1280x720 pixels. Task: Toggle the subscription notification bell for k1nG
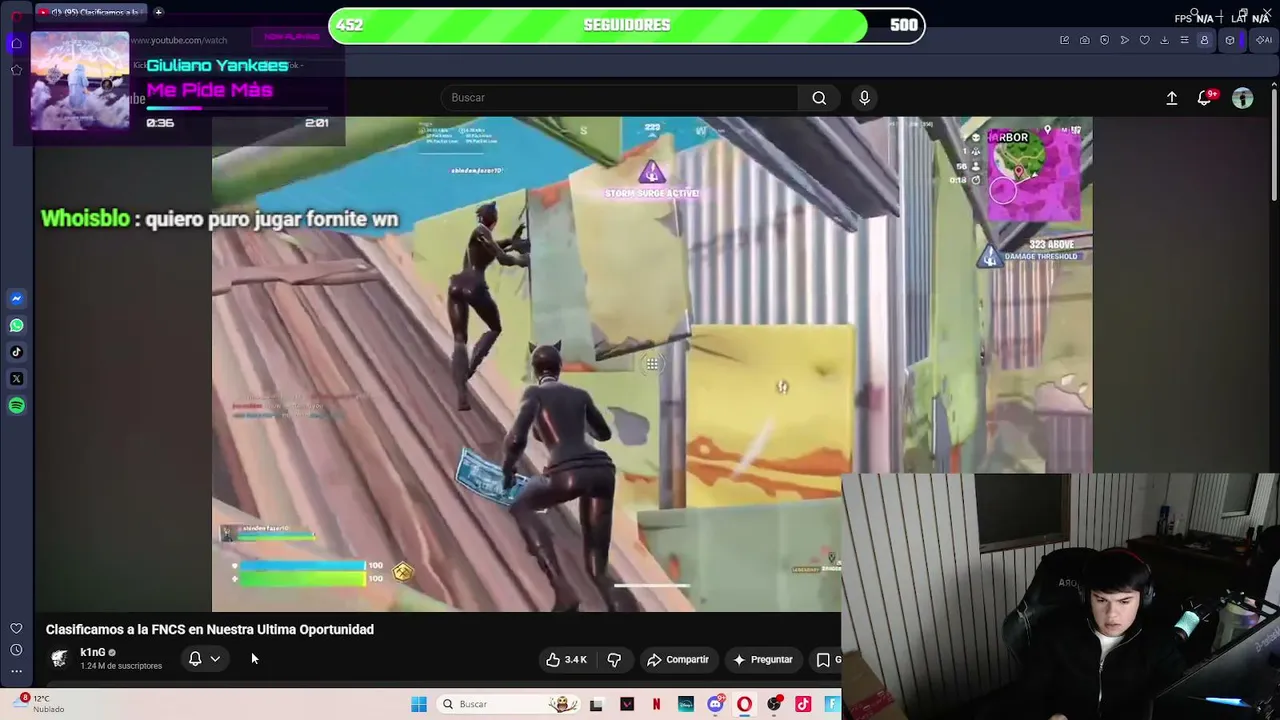pos(195,659)
